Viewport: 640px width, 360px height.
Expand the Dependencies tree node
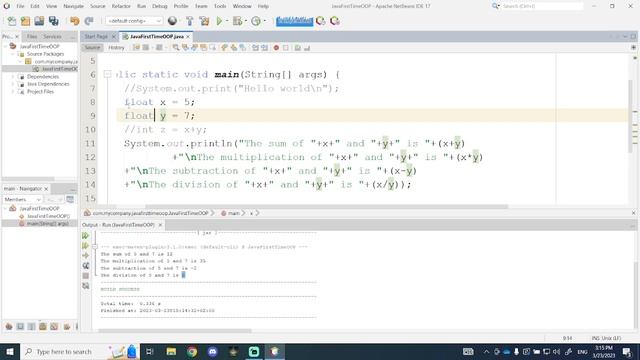(13, 77)
